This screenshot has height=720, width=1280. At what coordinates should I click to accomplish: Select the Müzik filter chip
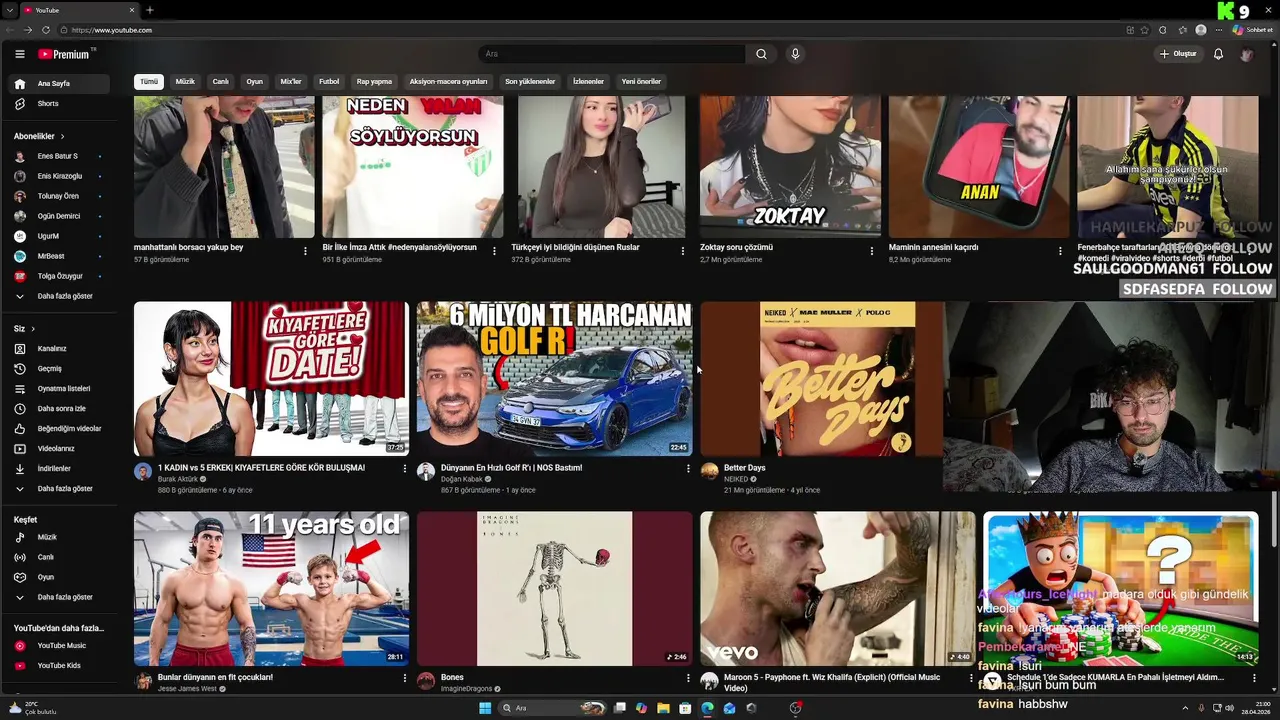click(185, 82)
